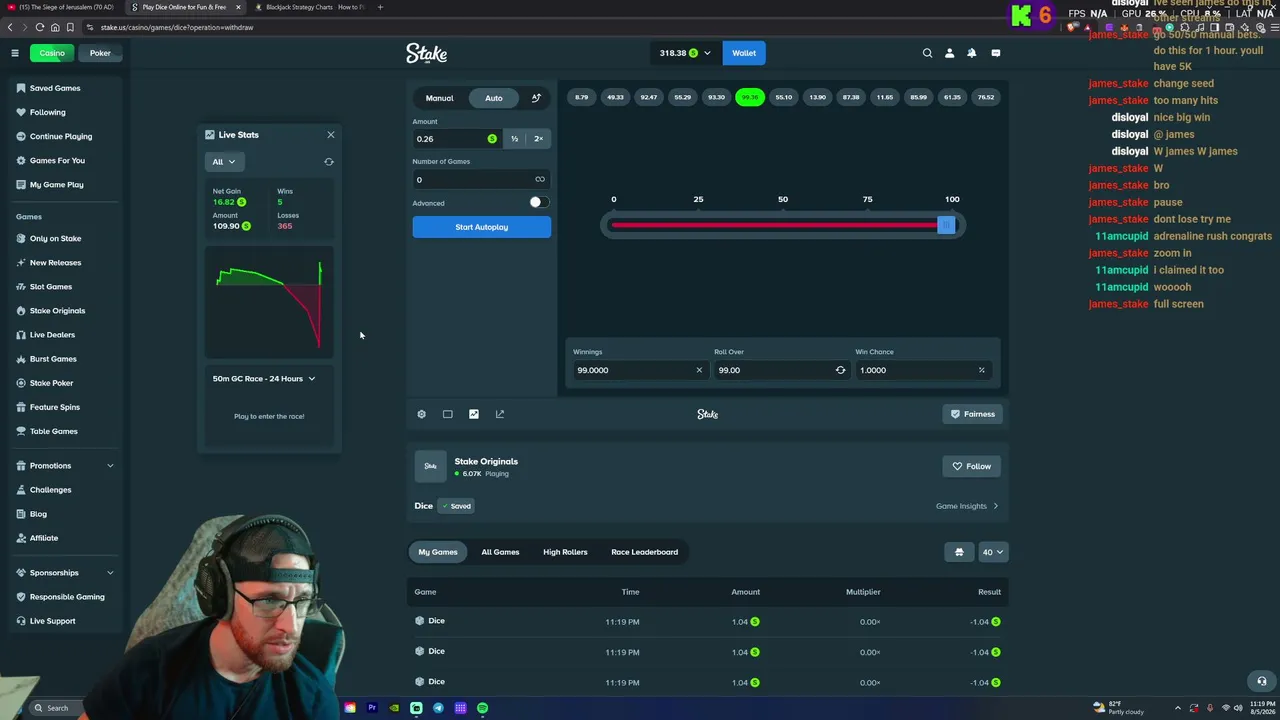Switch to Manual betting mode
This screenshot has height=720, width=1280.
439,98
